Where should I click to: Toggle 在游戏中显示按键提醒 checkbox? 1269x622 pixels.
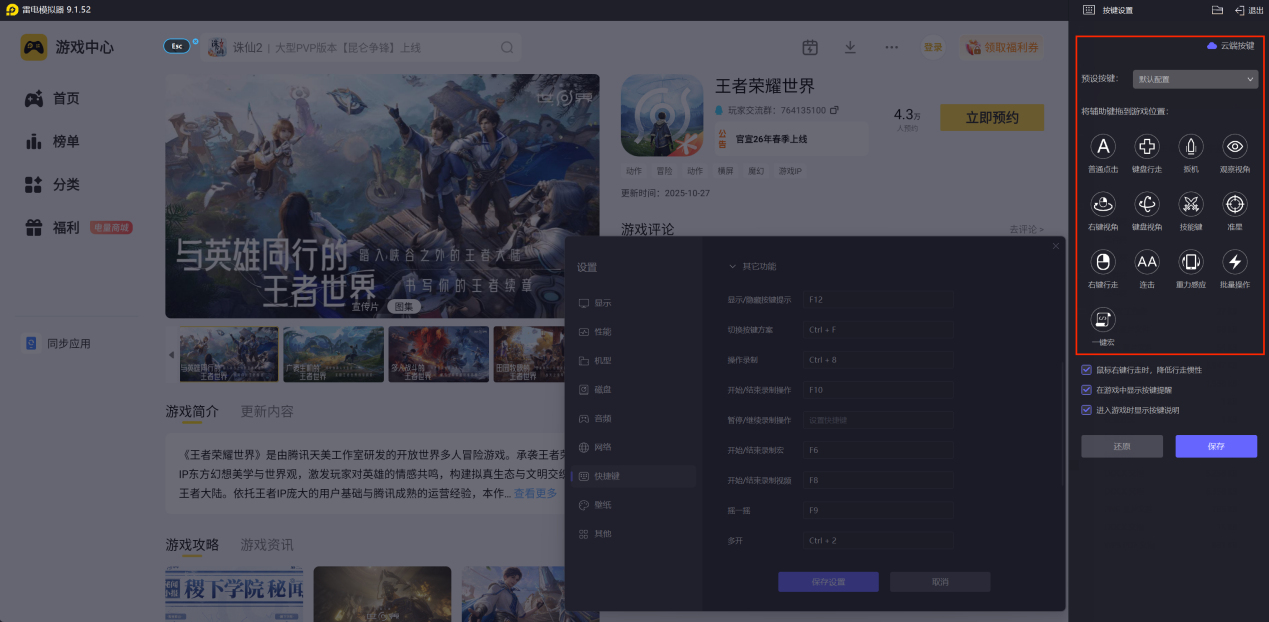[1087, 390]
